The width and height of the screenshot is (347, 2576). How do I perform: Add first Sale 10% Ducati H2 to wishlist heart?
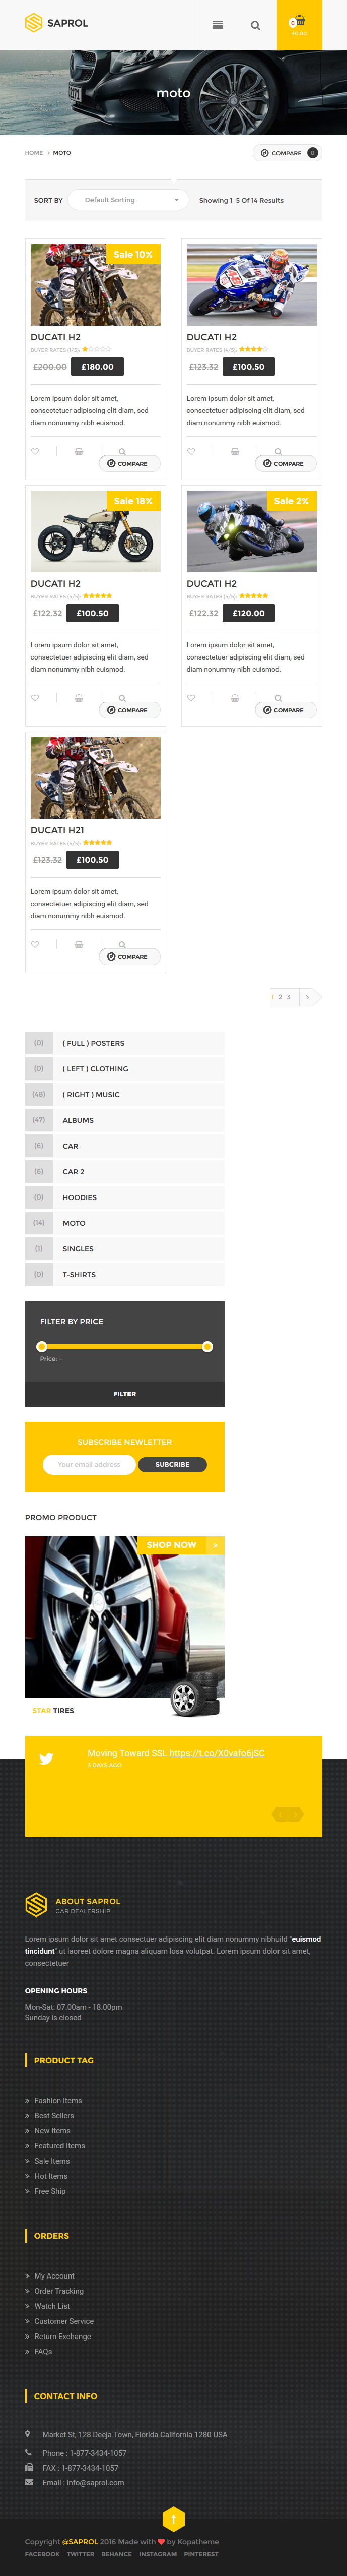coord(35,451)
